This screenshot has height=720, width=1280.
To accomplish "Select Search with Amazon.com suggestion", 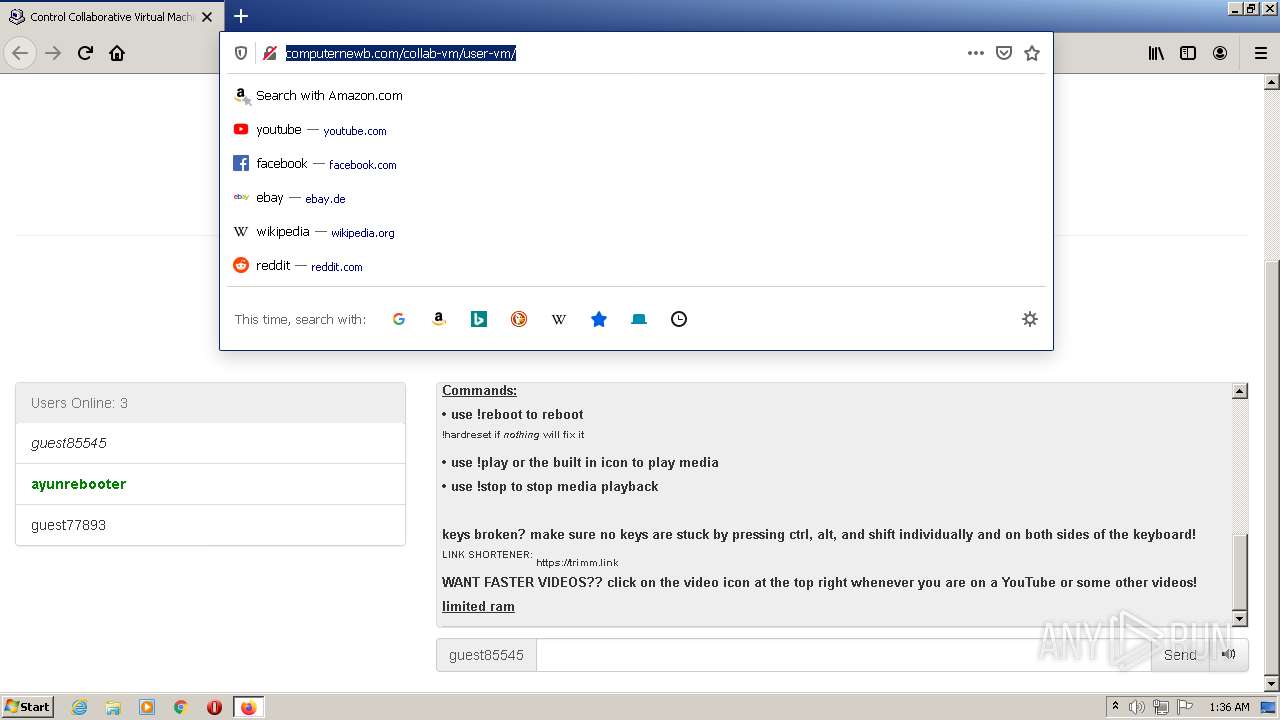I will point(636,96).
